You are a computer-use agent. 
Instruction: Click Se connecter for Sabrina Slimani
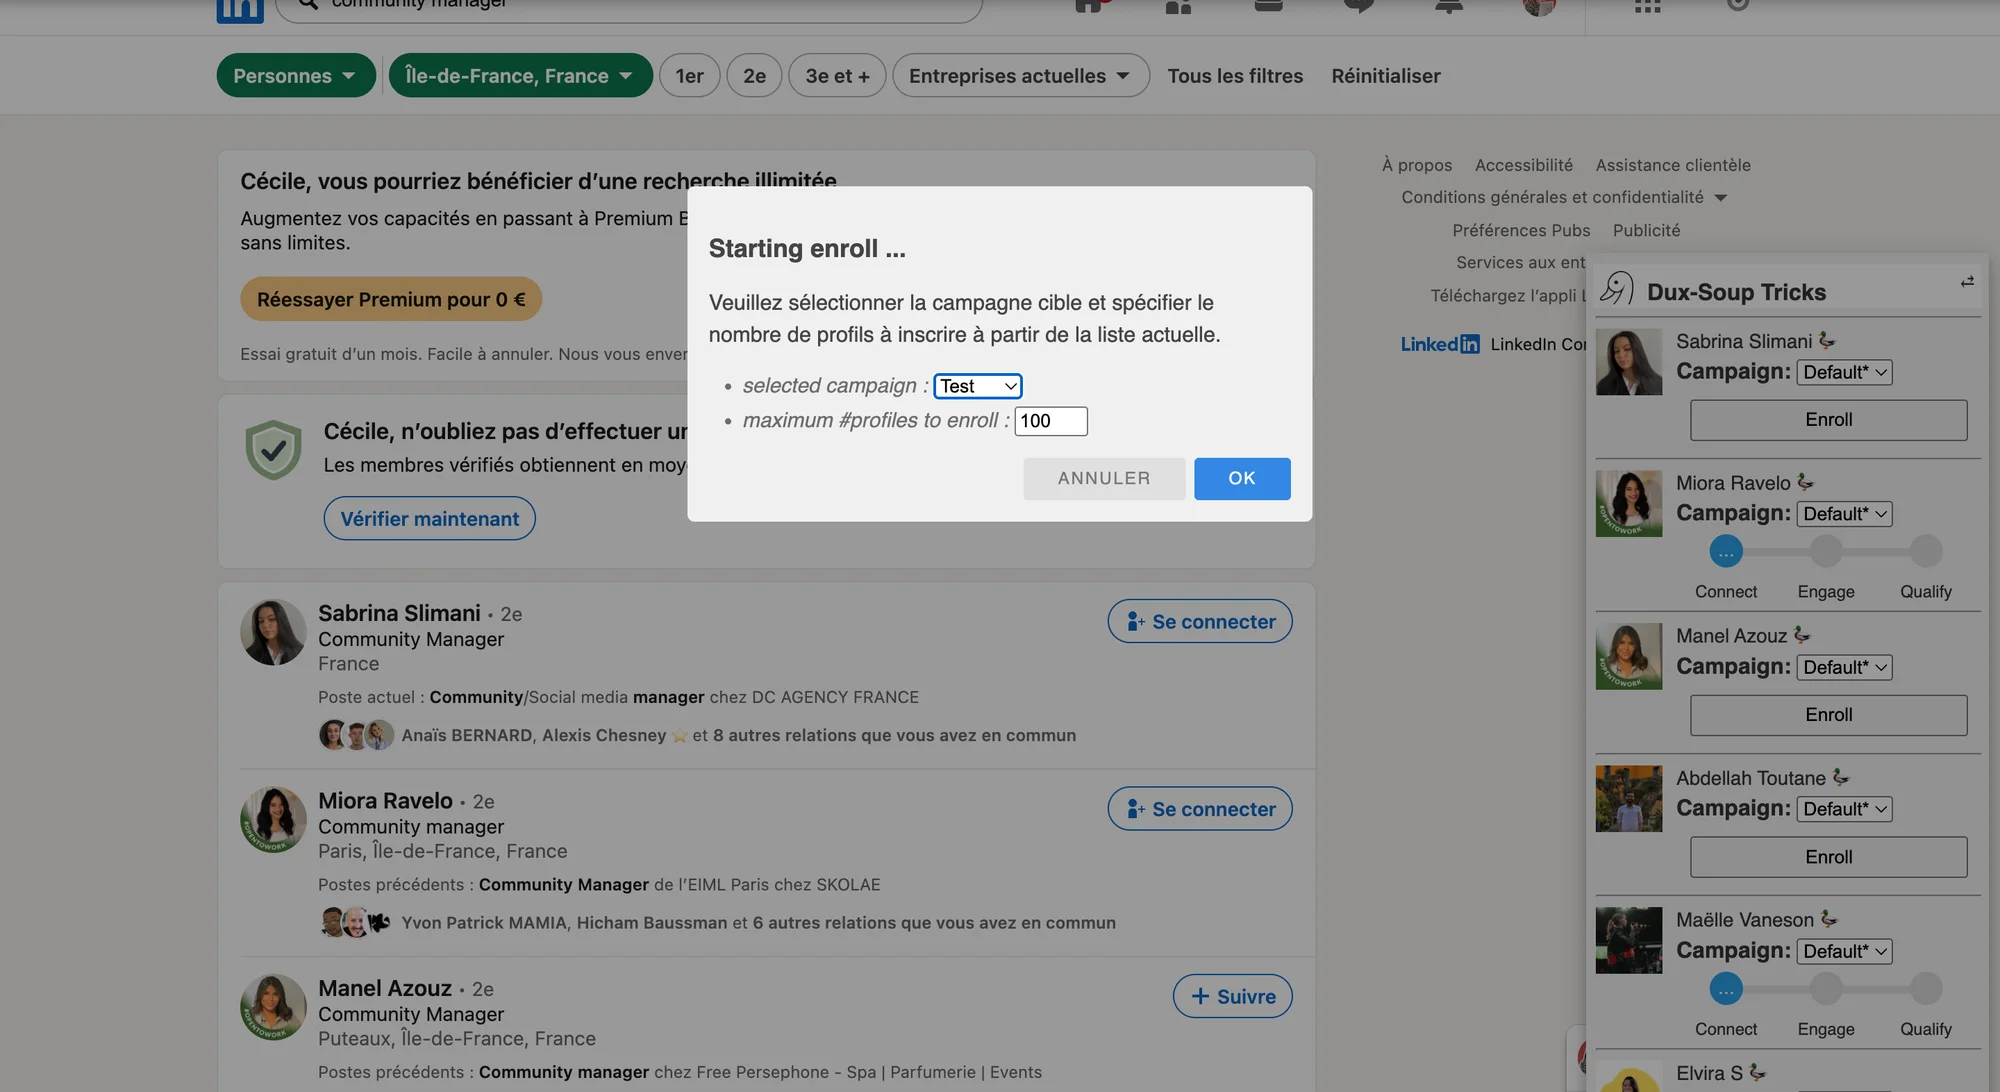1200,621
